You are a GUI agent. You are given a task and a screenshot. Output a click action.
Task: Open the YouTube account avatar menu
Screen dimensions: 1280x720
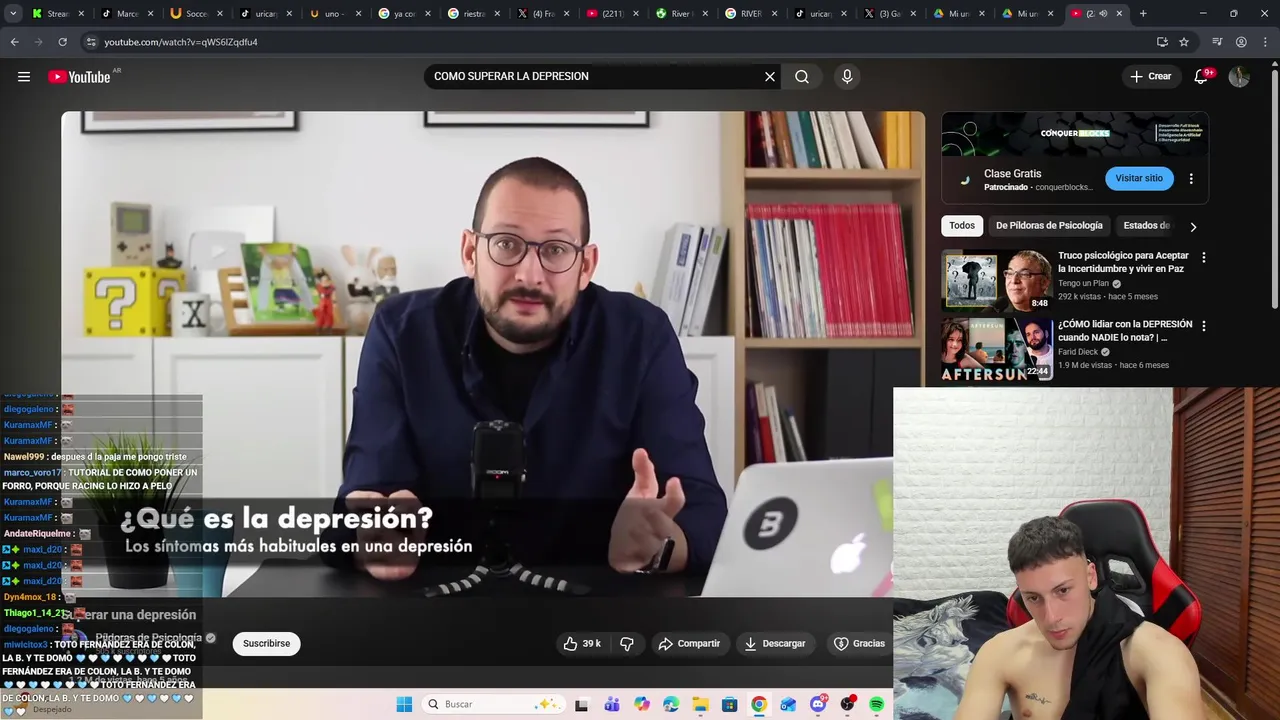pyautogui.click(x=1239, y=77)
